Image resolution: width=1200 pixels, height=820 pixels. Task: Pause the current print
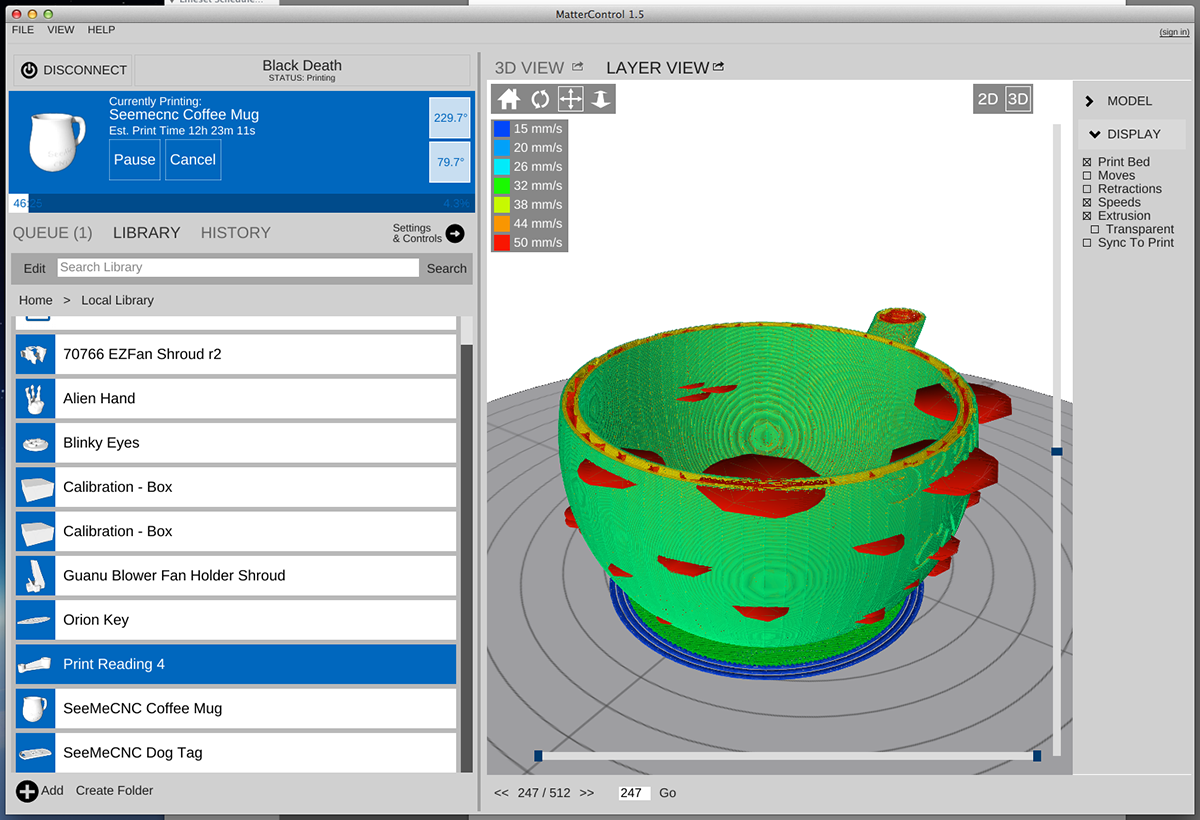pyautogui.click(x=134, y=160)
